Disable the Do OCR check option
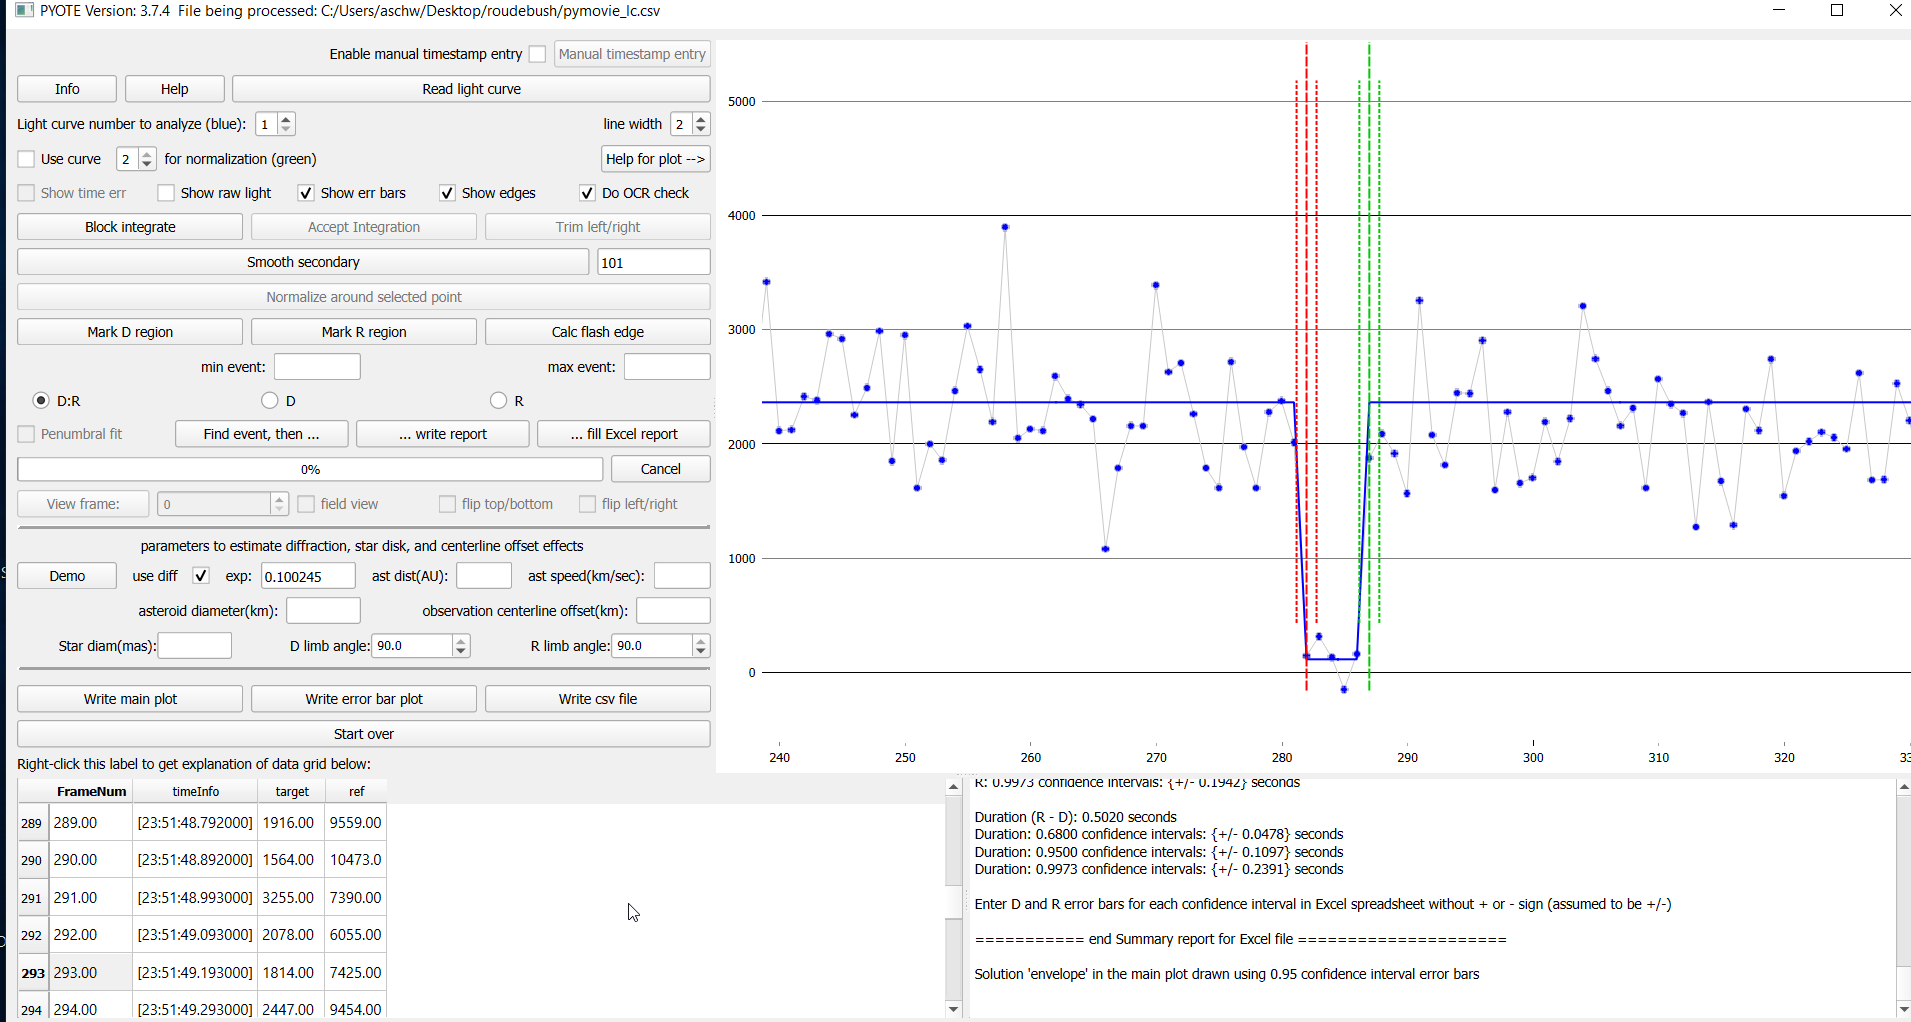Image resolution: width=1911 pixels, height=1022 pixels. coord(587,193)
